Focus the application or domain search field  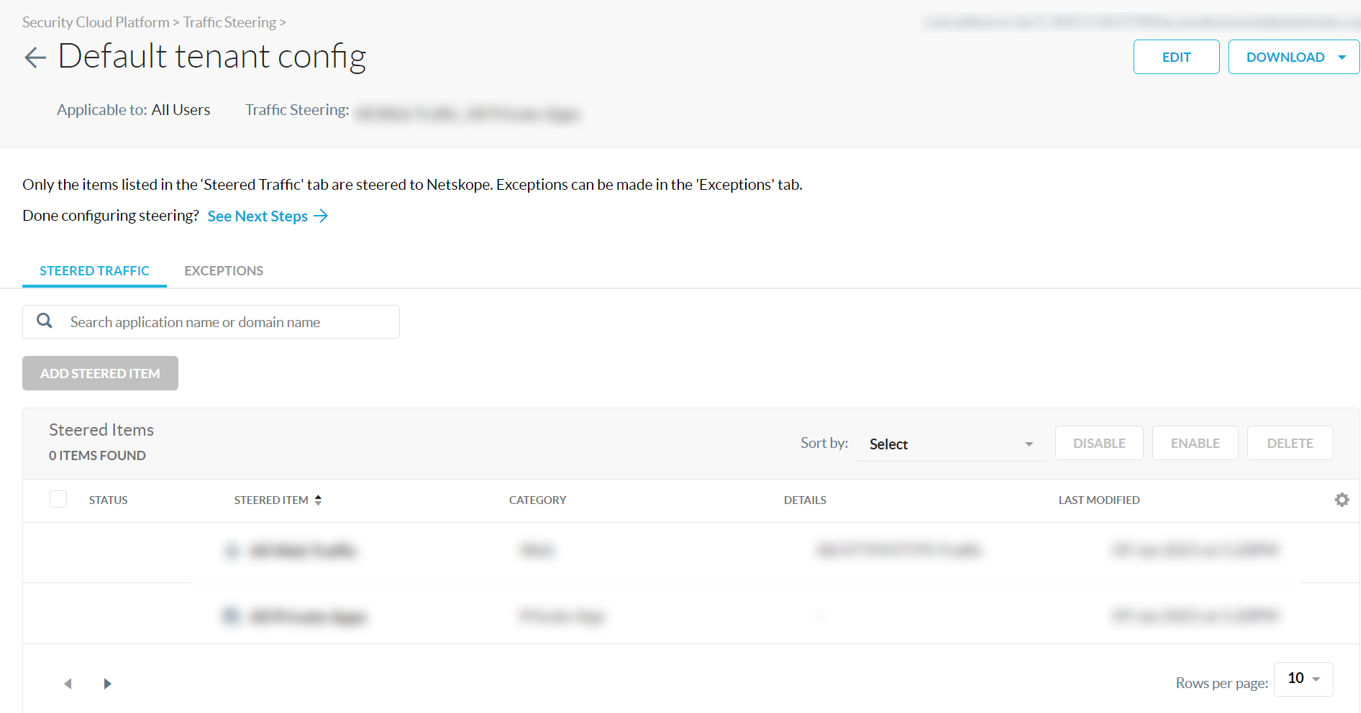(x=230, y=322)
